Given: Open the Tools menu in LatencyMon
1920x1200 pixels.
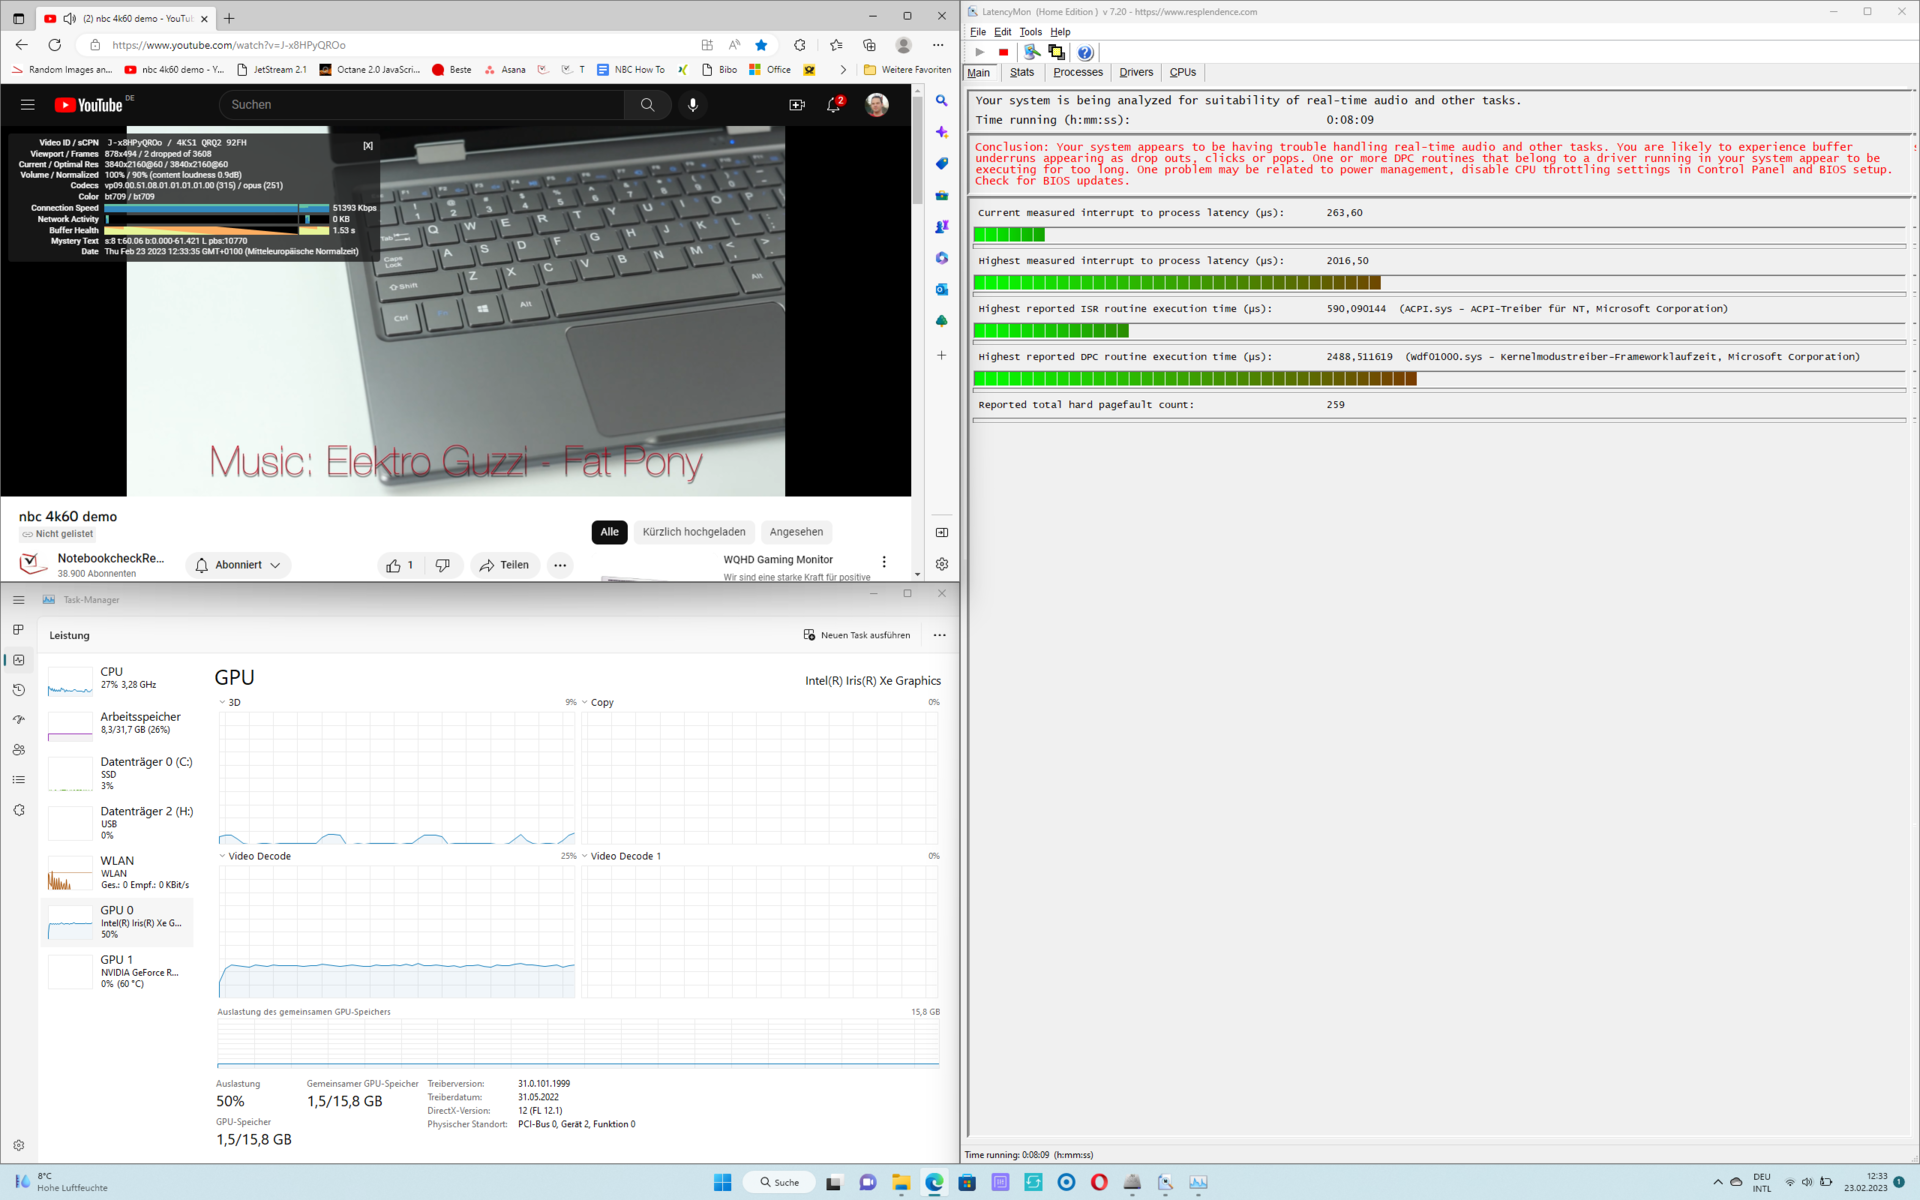Looking at the screenshot, I should (x=1030, y=32).
